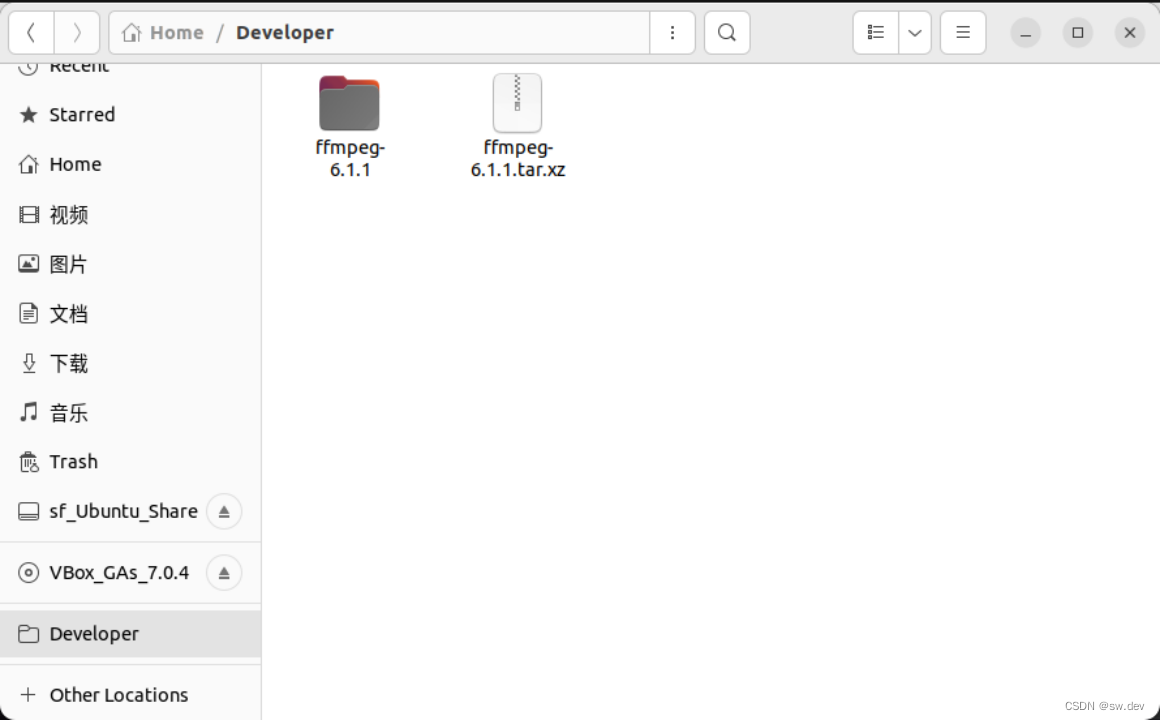Click the plus icon beside Other Locations

tap(28, 695)
